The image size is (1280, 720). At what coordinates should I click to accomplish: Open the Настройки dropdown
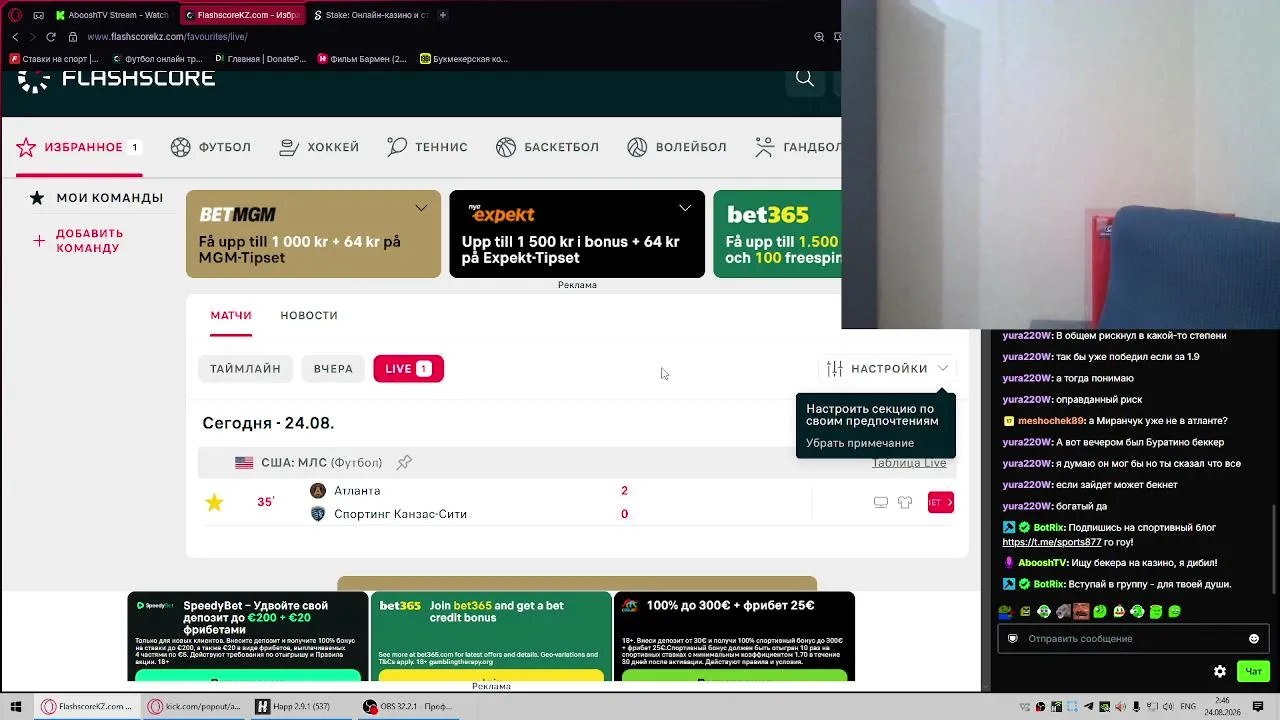click(x=887, y=369)
